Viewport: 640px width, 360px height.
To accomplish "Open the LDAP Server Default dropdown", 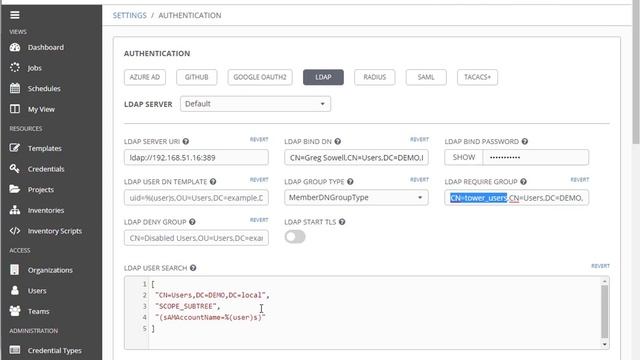I will (255, 104).
